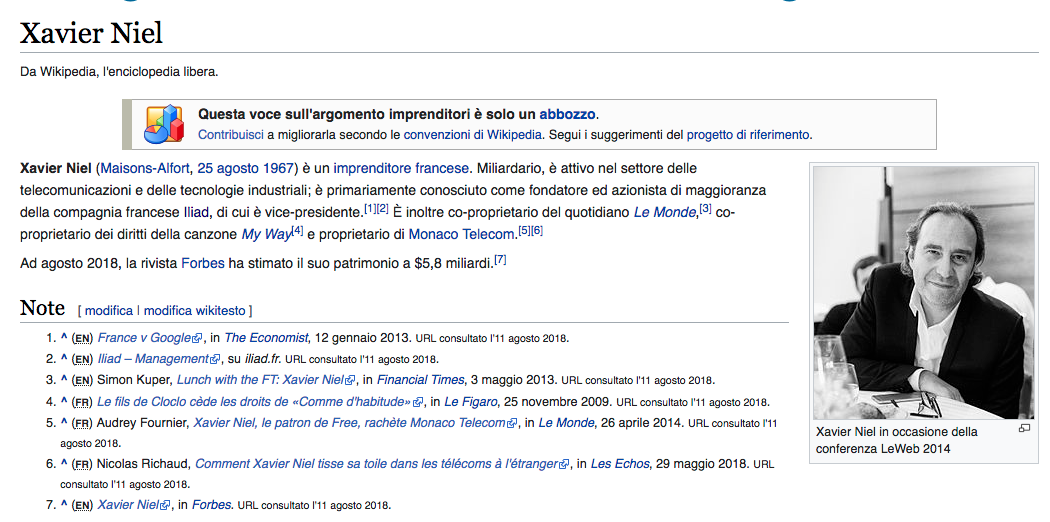Jump to footnote reference [6]
The image size is (1050, 522).
click(x=536, y=231)
